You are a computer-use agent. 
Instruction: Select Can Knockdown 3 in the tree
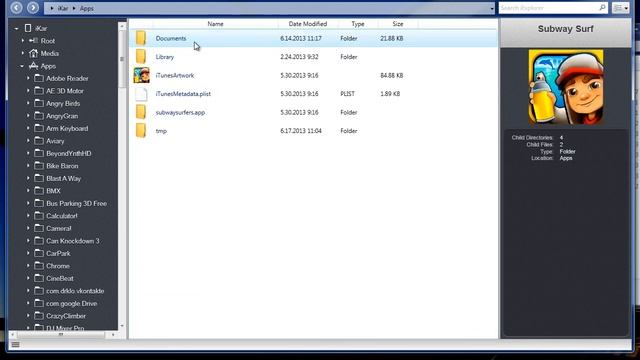[73, 241]
